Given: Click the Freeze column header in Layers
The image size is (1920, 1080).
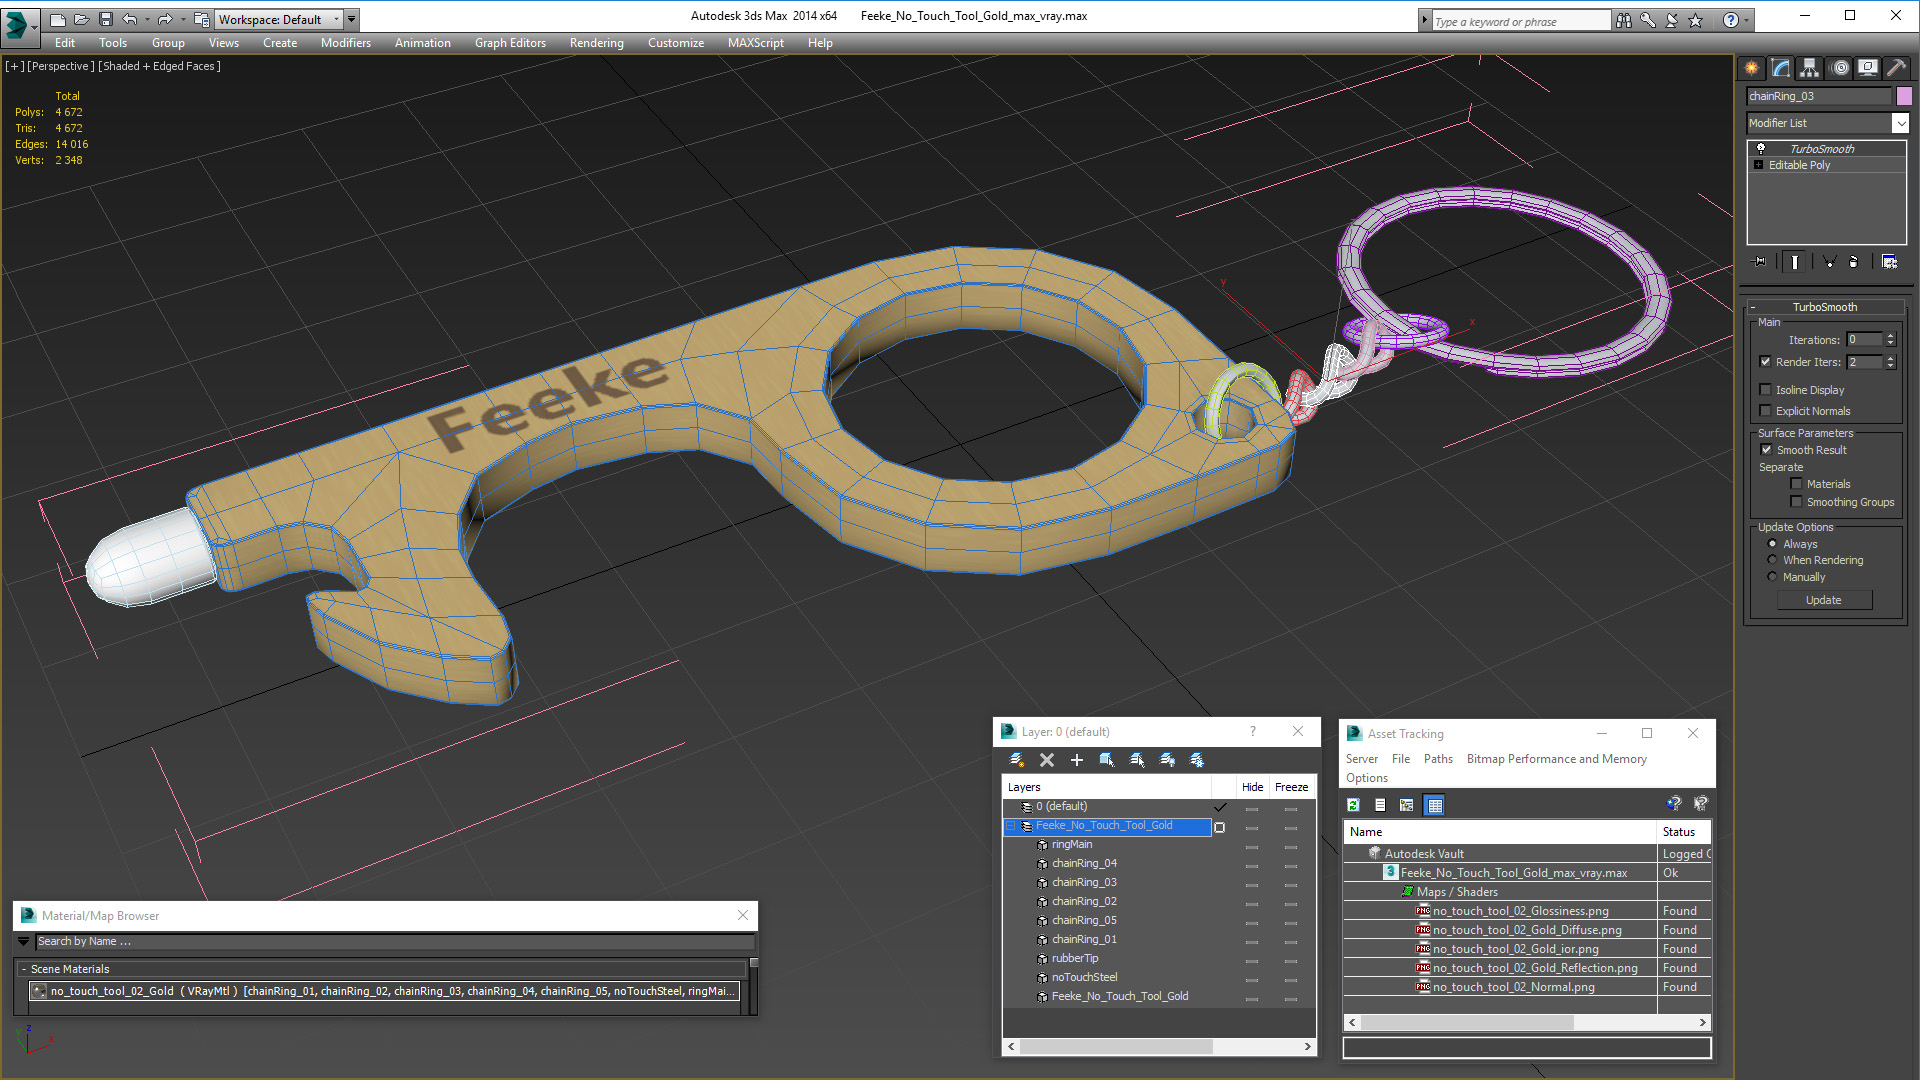Looking at the screenshot, I should [x=1291, y=787].
